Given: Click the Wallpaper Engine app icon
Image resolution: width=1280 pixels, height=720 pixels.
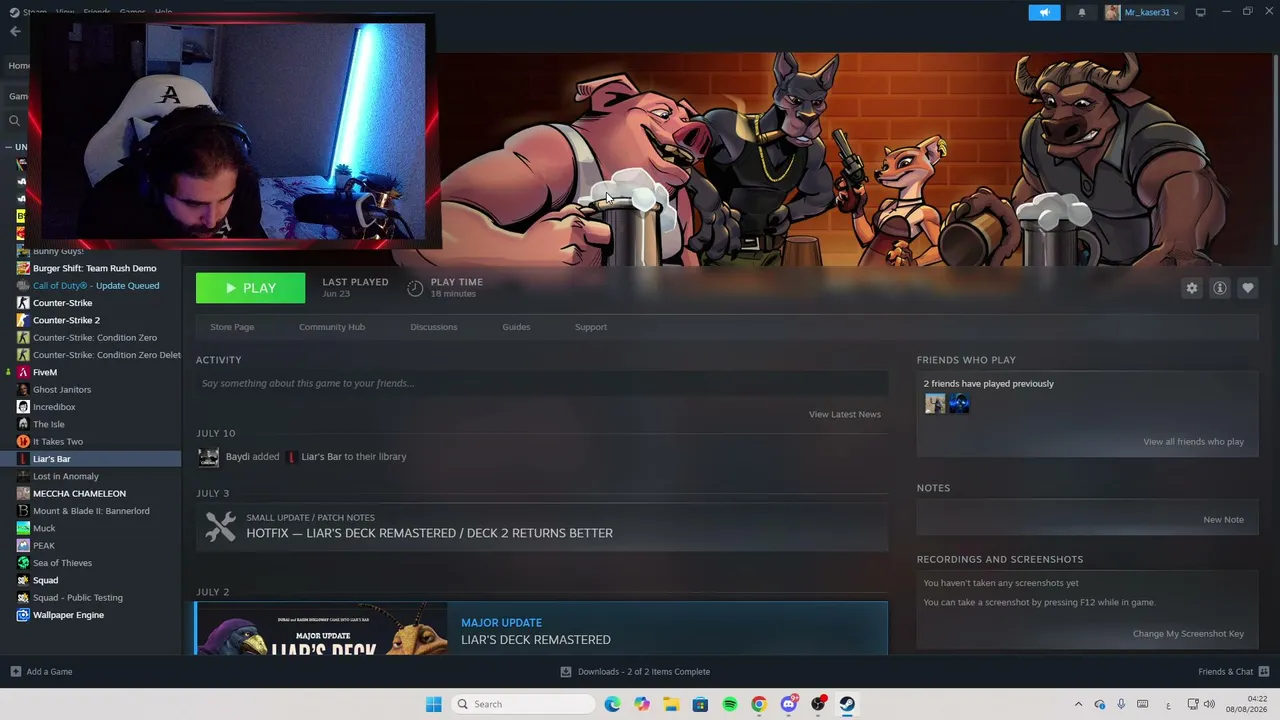Looking at the screenshot, I should point(23,615).
